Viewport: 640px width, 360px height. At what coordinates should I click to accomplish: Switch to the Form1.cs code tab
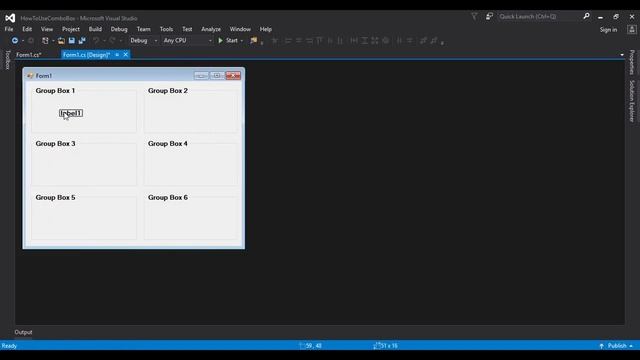(x=29, y=55)
